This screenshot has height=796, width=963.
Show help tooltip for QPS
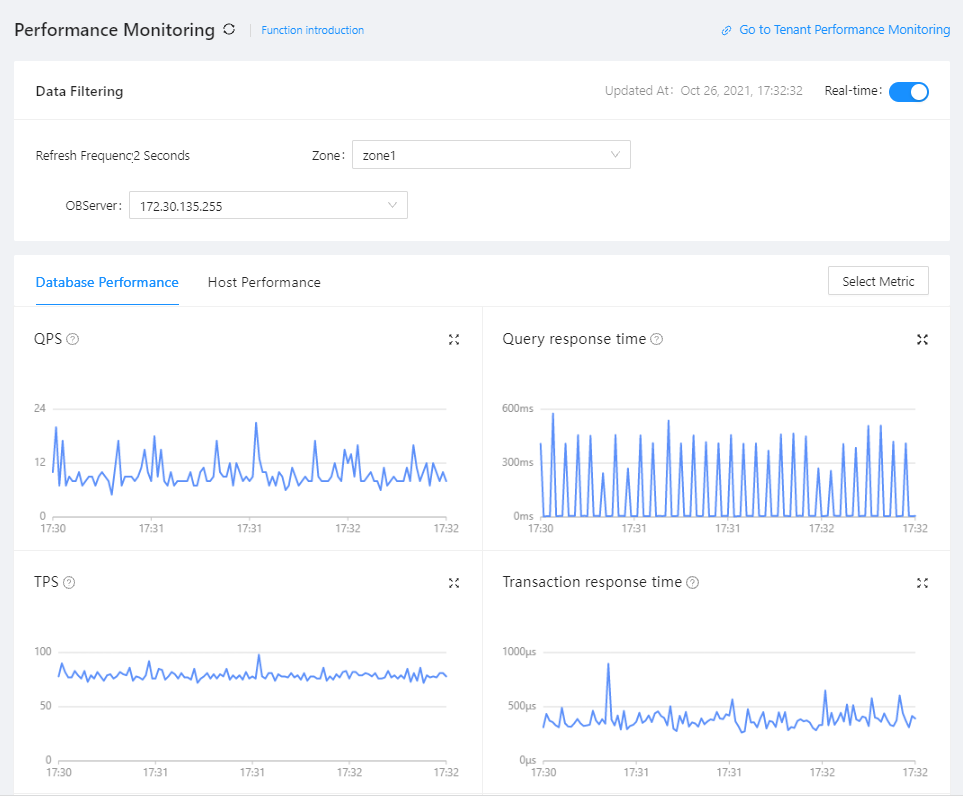(x=72, y=340)
